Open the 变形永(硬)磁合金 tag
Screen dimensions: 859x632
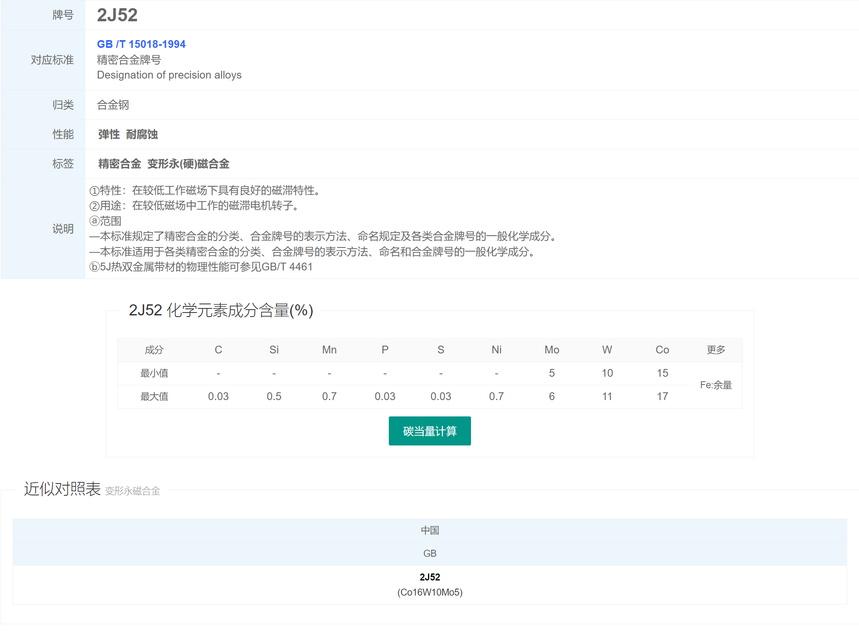(x=188, y=163)
